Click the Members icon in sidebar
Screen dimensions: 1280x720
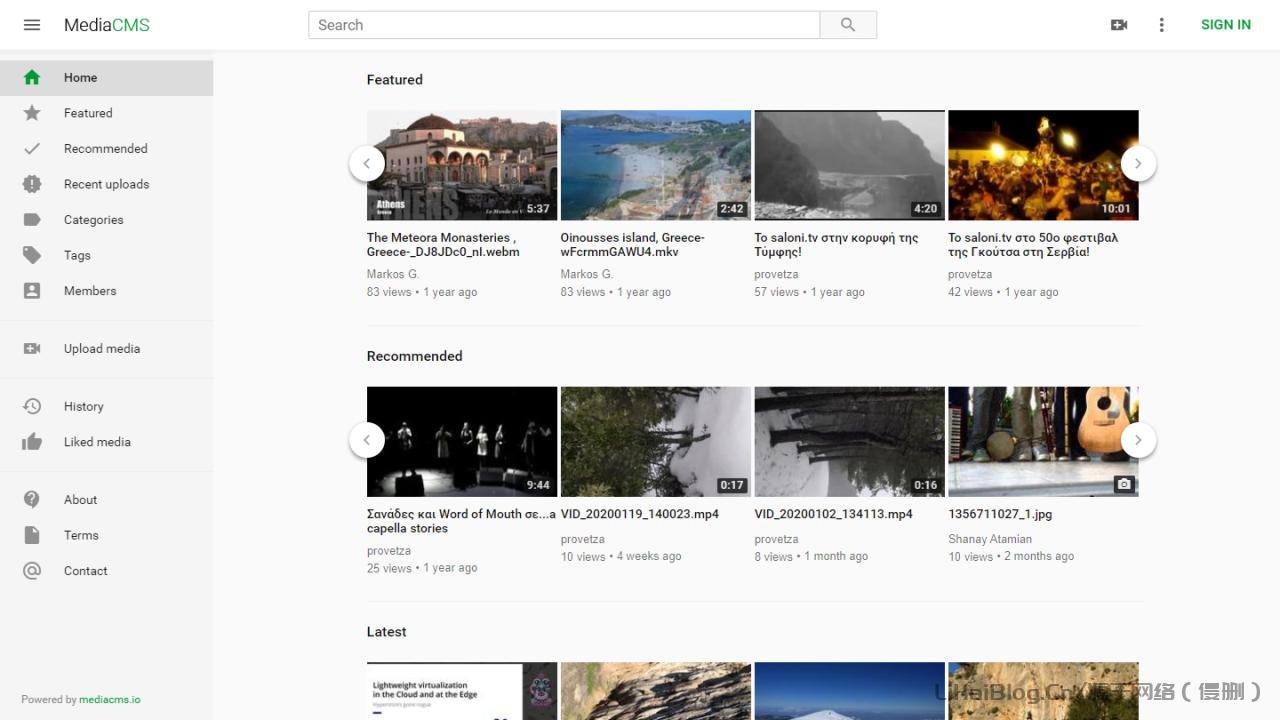point(32,291)
